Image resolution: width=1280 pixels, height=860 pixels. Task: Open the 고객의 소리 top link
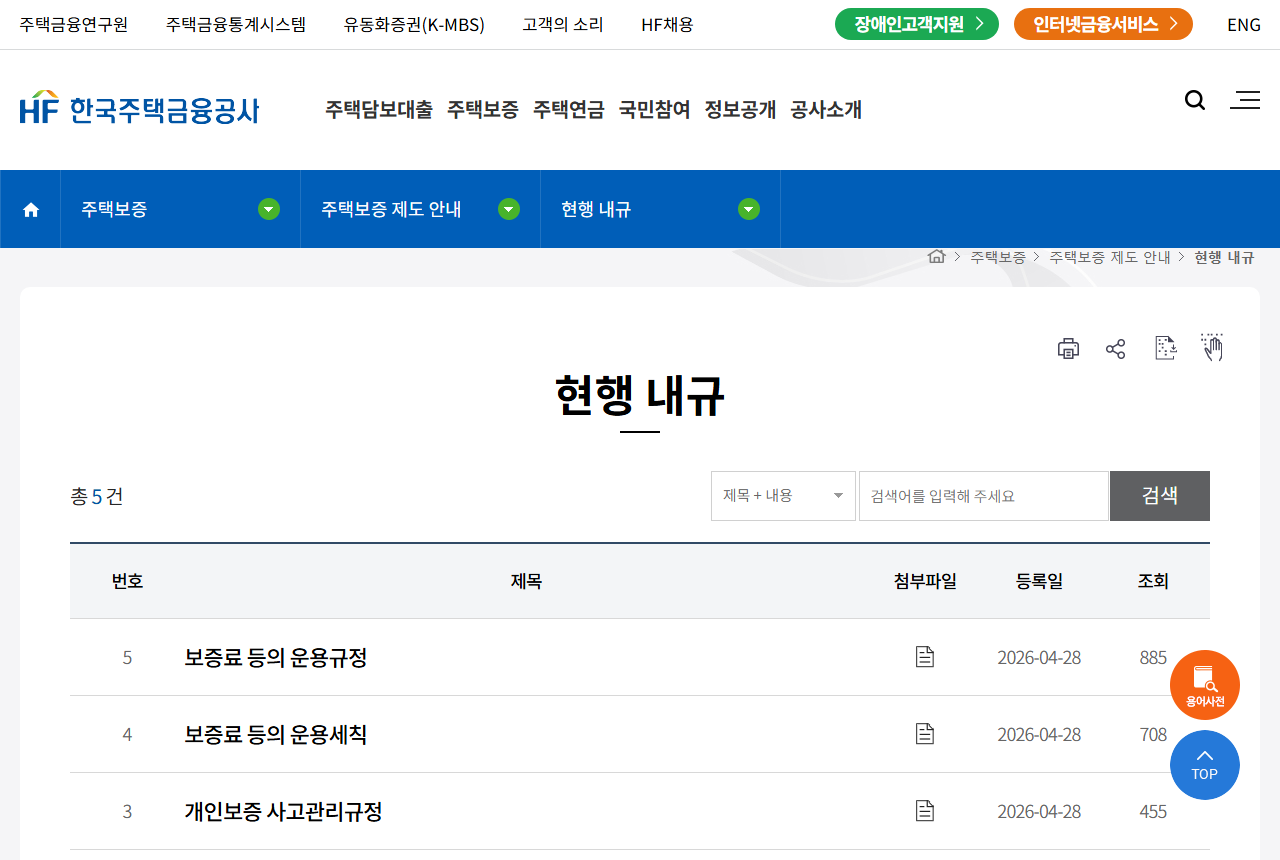[563, 24]
